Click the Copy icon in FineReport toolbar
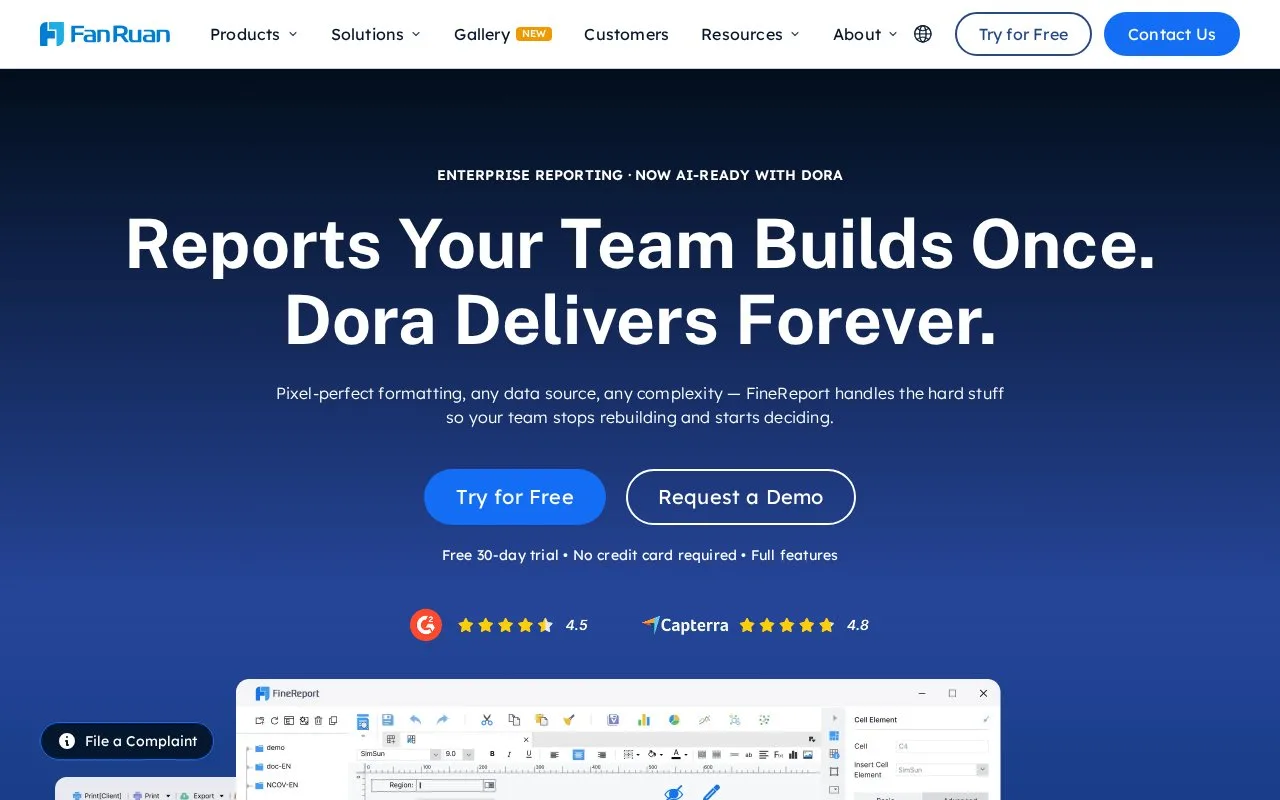 pos(514,719)
